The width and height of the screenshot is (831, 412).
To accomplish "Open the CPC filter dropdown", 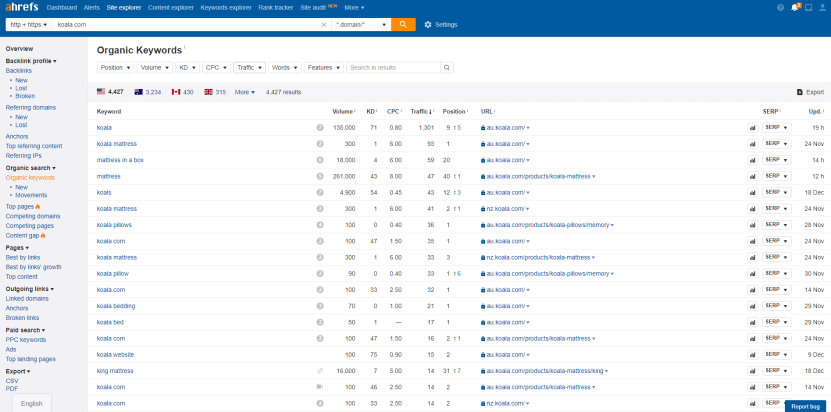I will click(x=216, y=67).
